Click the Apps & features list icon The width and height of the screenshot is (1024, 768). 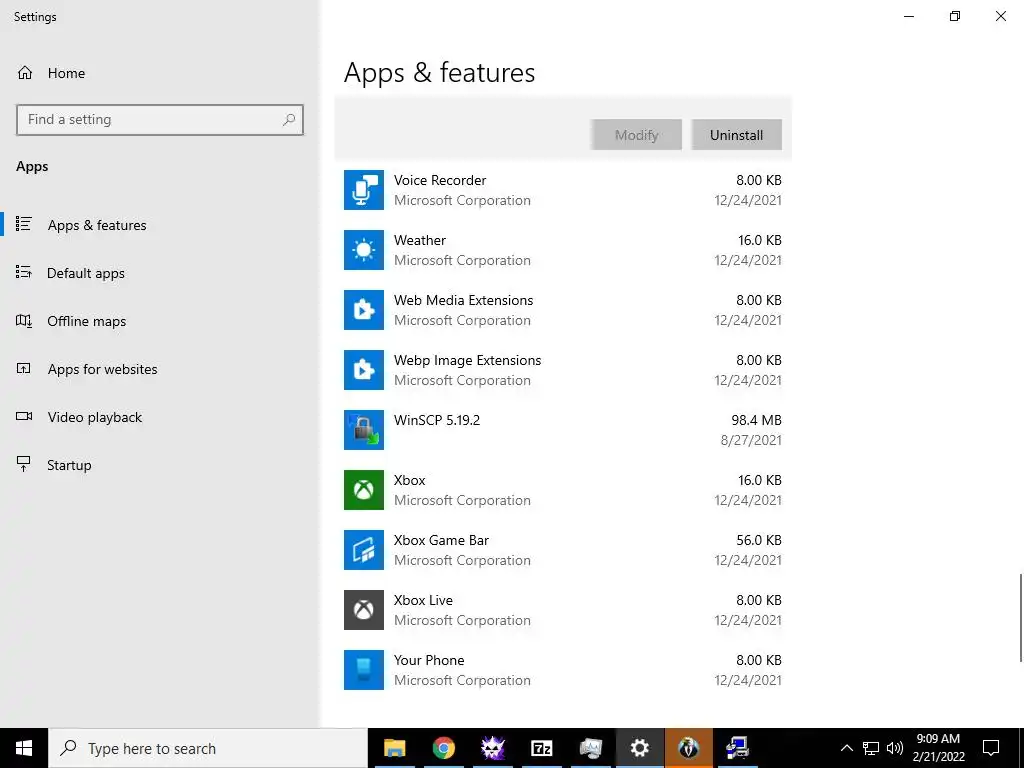pyautogui.click(x=24, y=224)
